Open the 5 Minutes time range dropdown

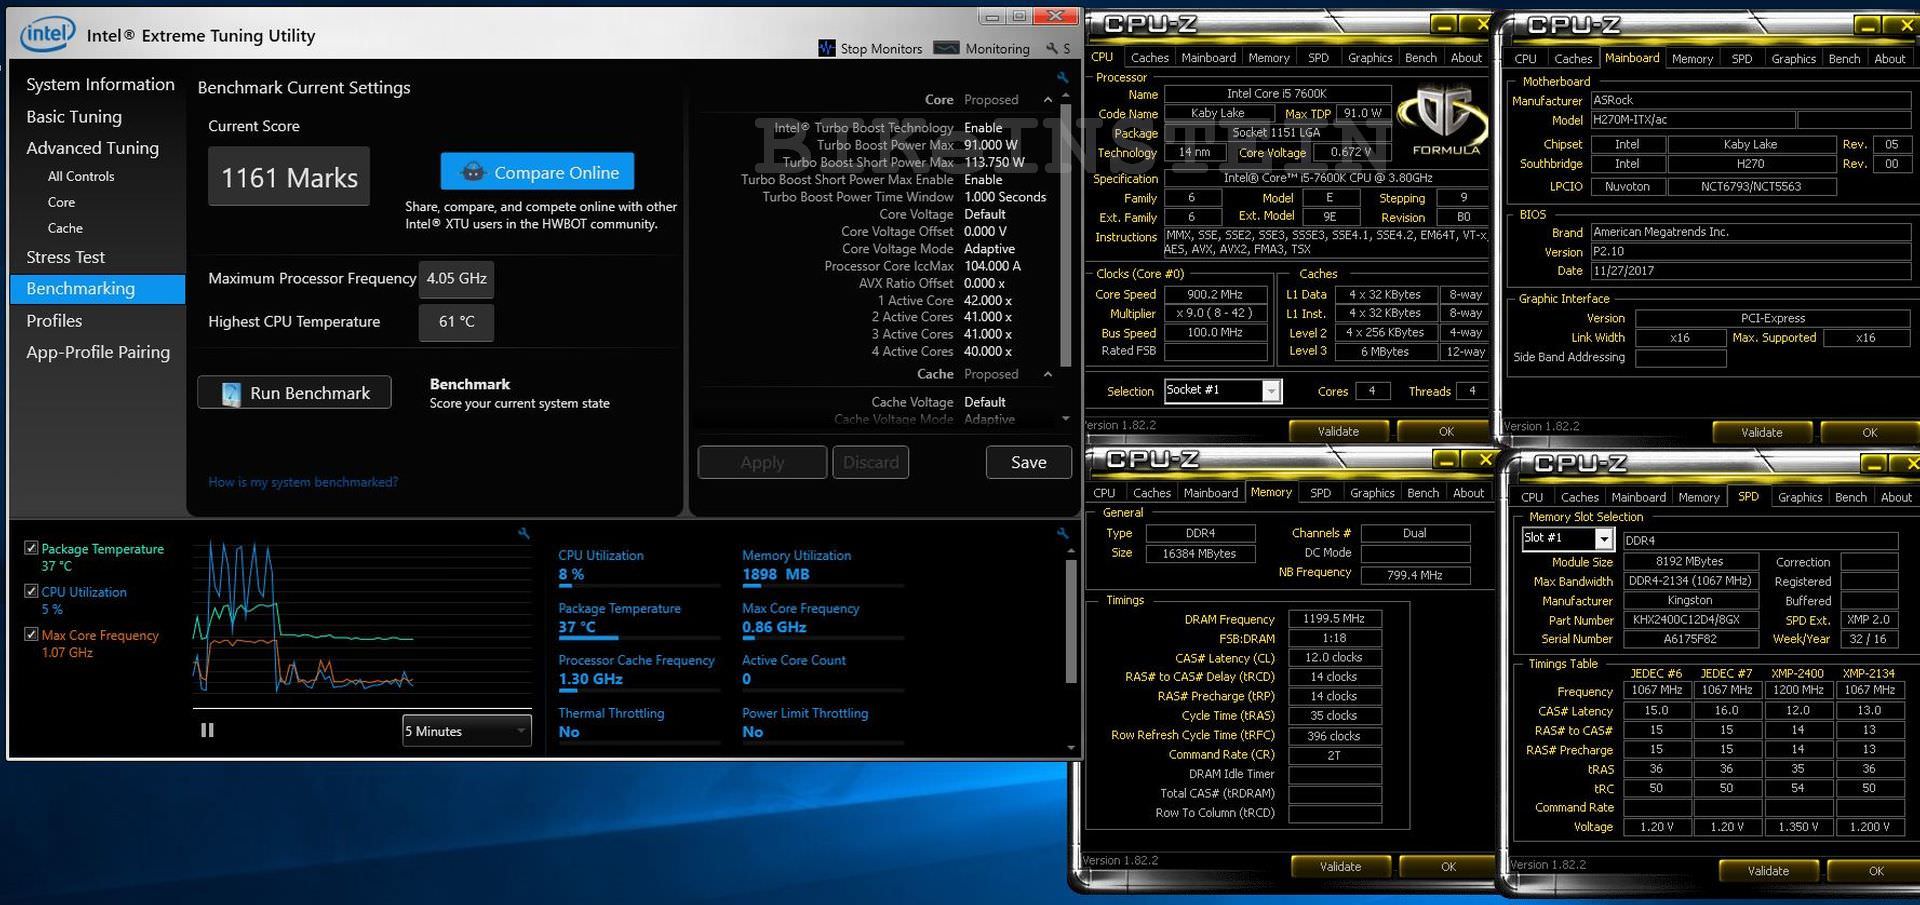click(x=466, y=731)
